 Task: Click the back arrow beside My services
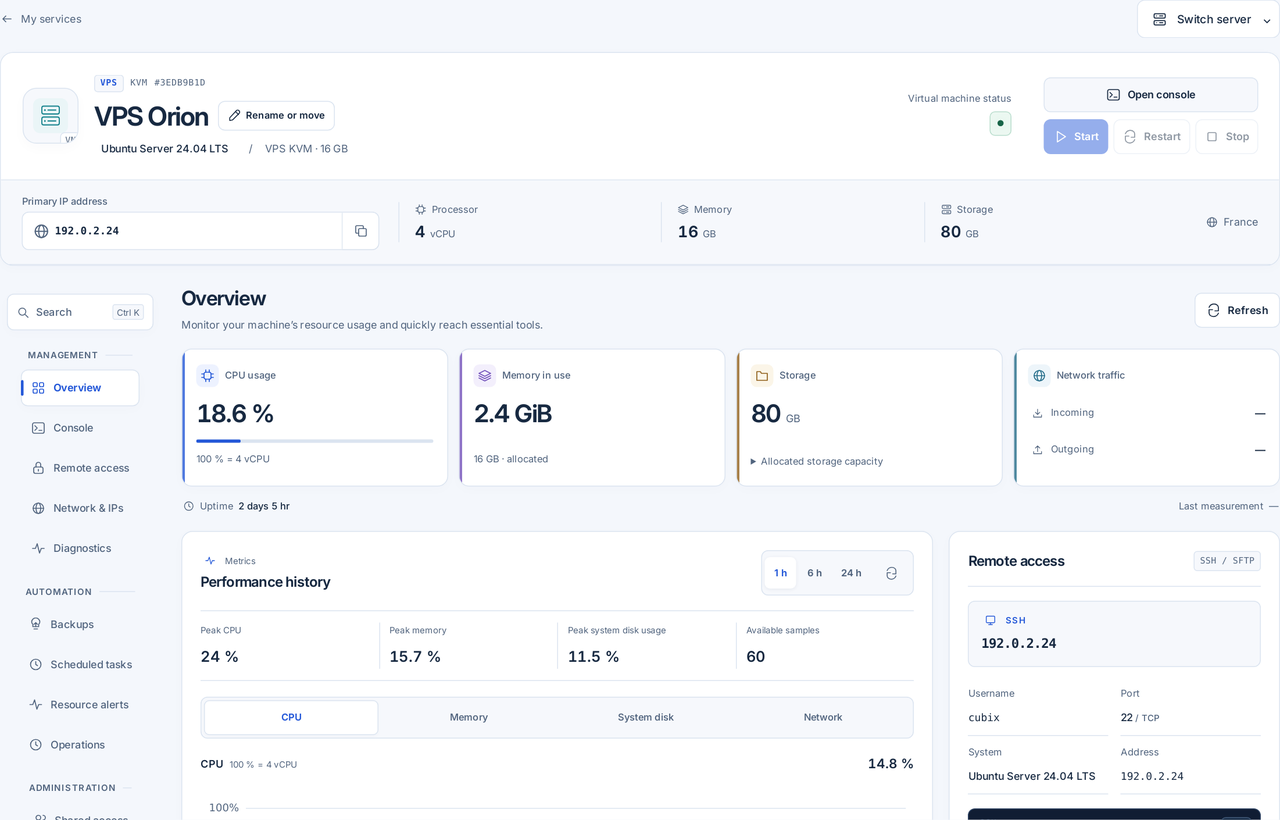(7, 19)
